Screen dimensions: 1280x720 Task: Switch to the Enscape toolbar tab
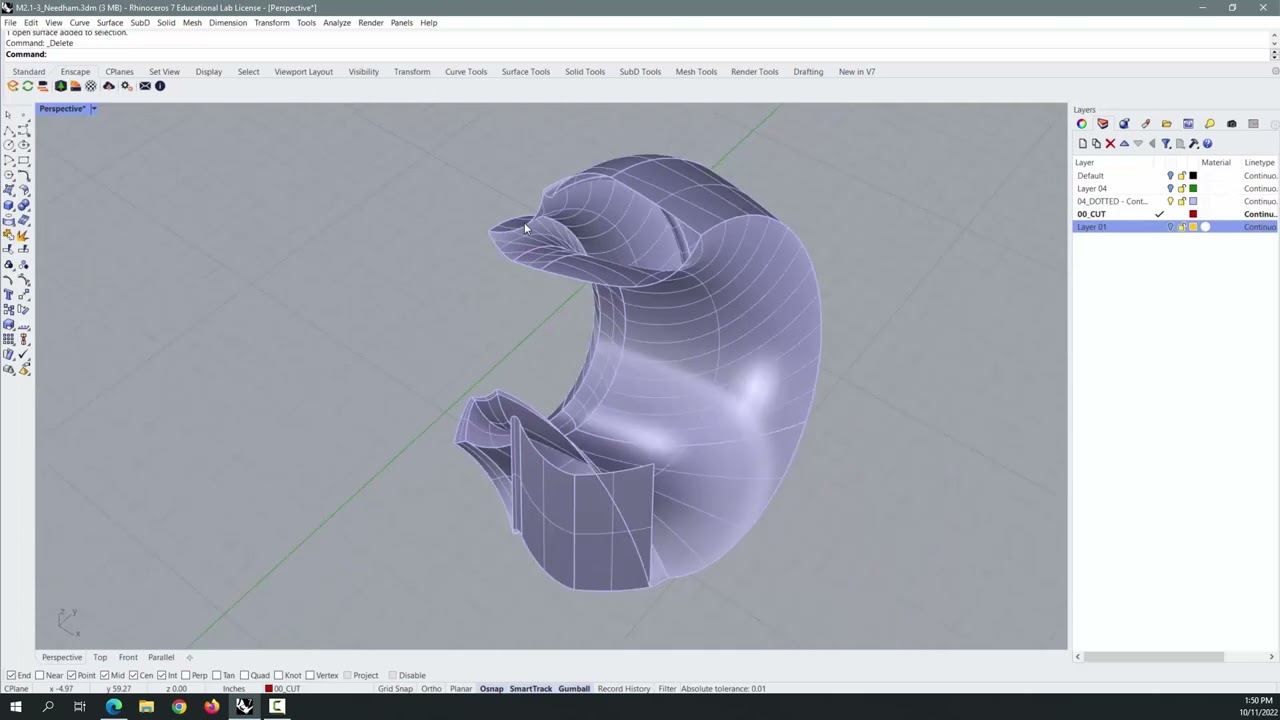[x=75, y=72]
